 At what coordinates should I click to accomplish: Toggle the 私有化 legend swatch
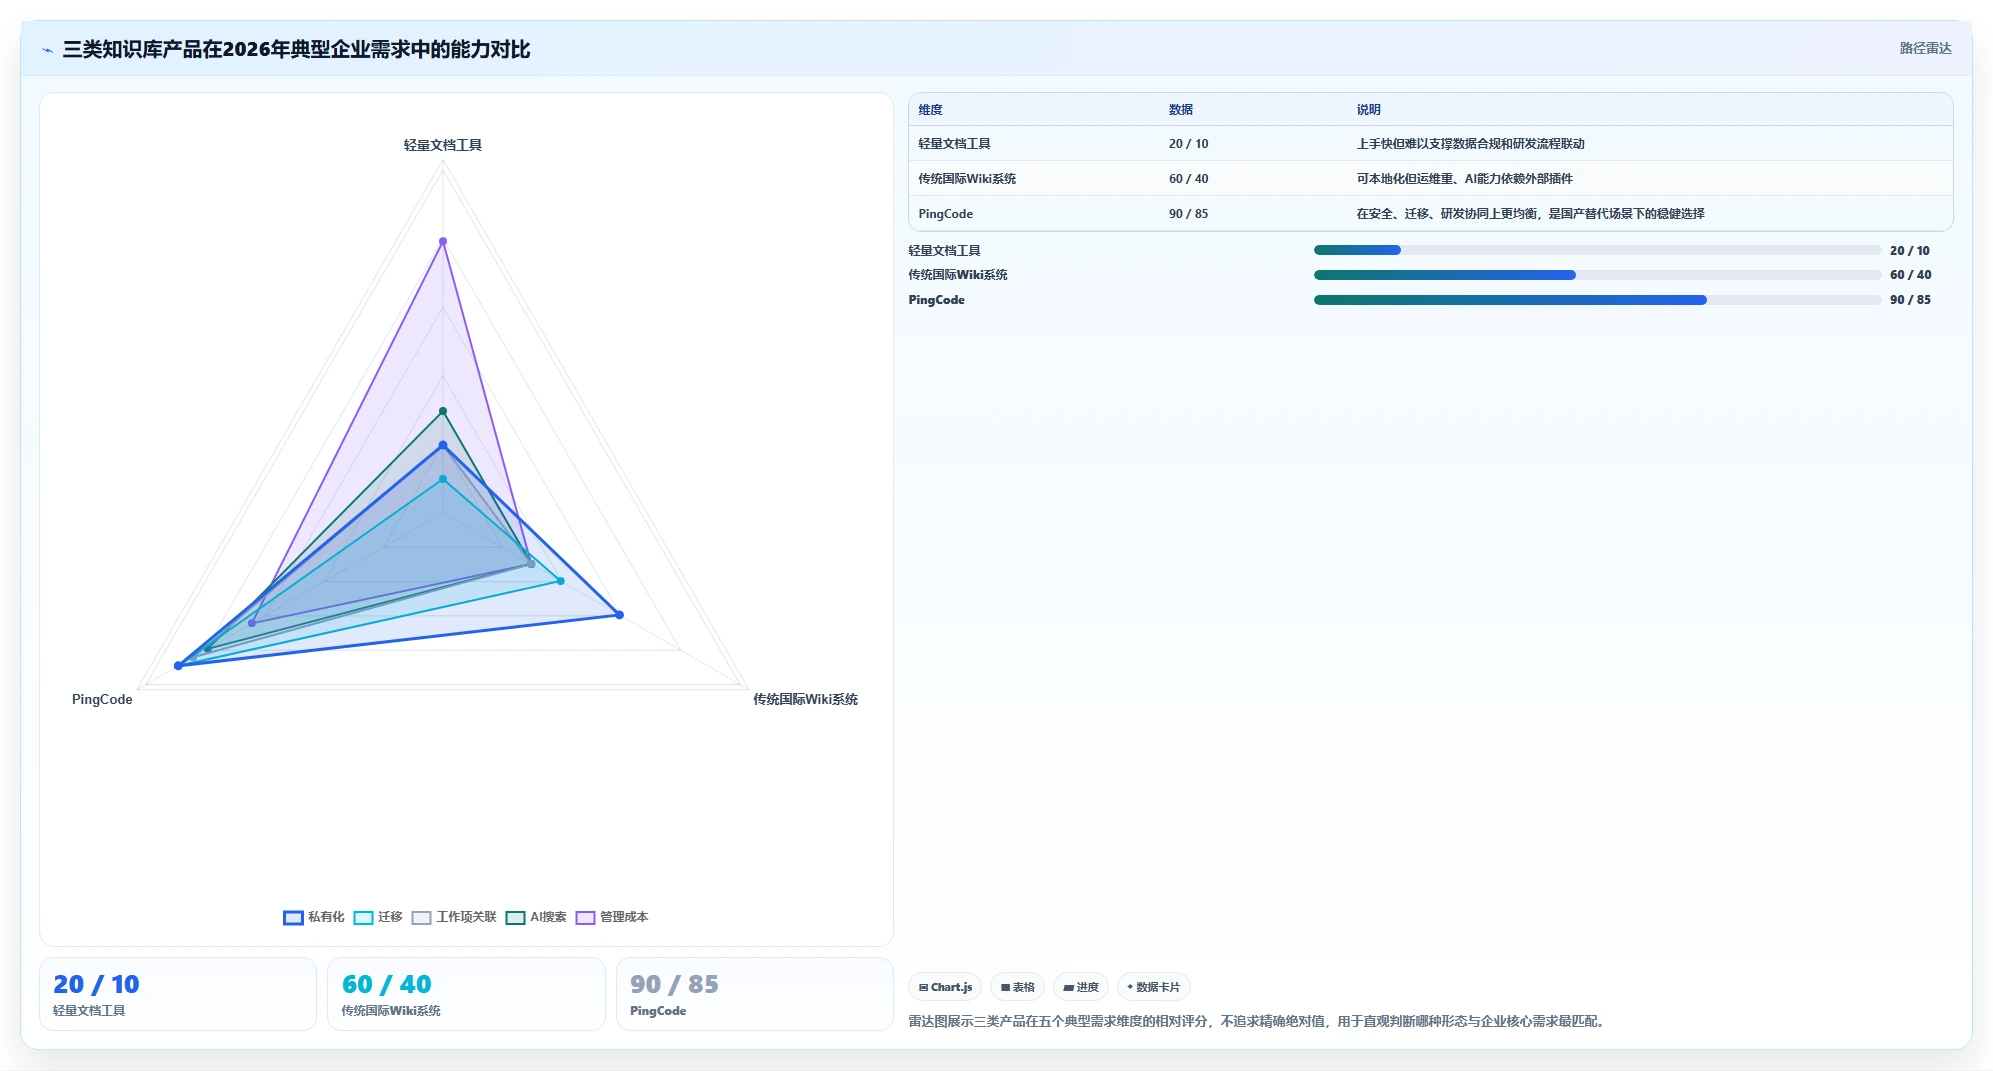tap(293, 917)
